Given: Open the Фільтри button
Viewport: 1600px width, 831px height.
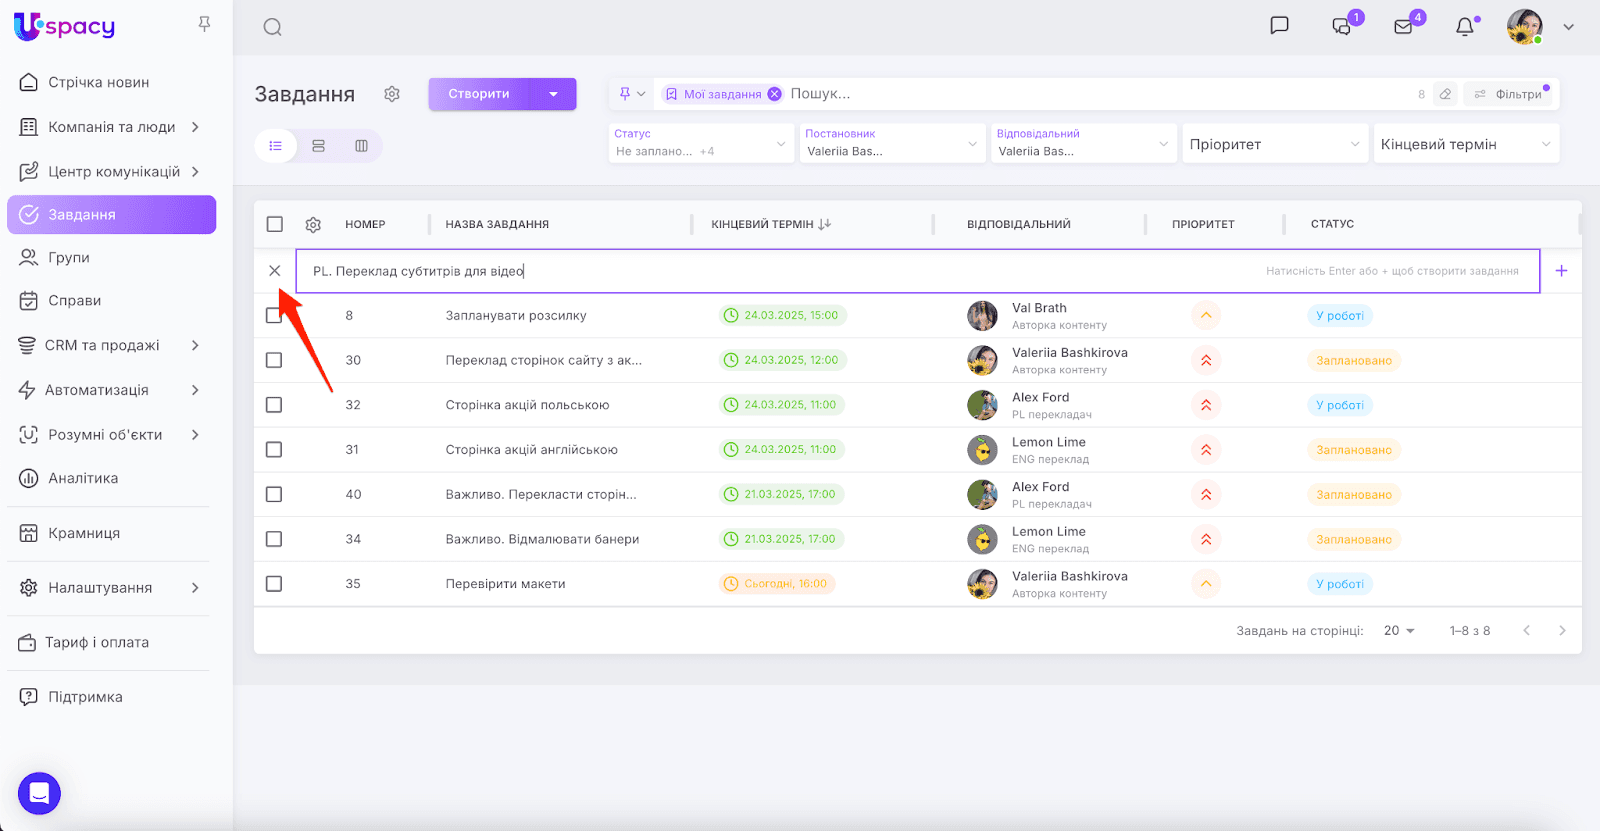Looking at the screenshot, I should (1509, 94).
